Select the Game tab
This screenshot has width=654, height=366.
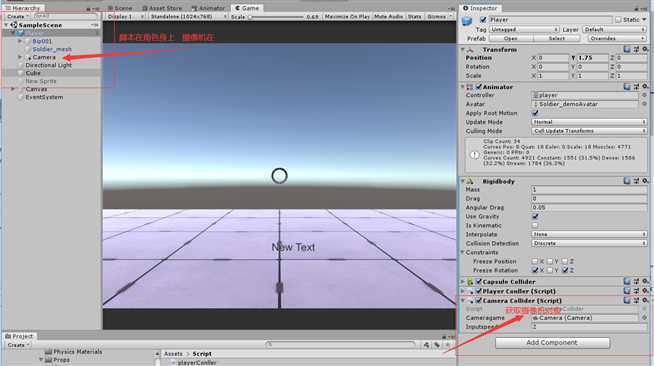click(247, 8)
